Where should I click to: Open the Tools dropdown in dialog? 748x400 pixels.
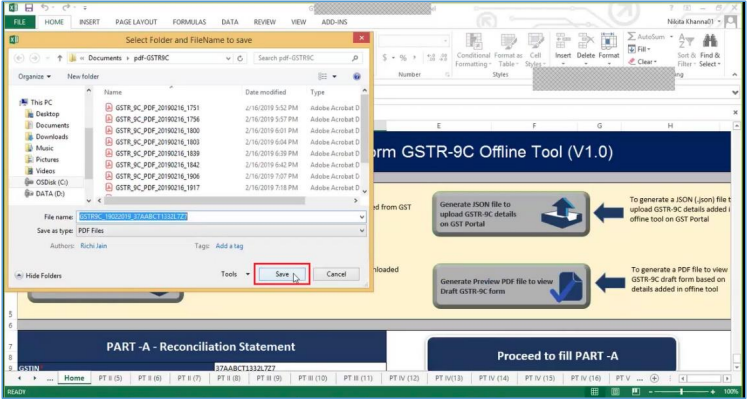point(235,274)
